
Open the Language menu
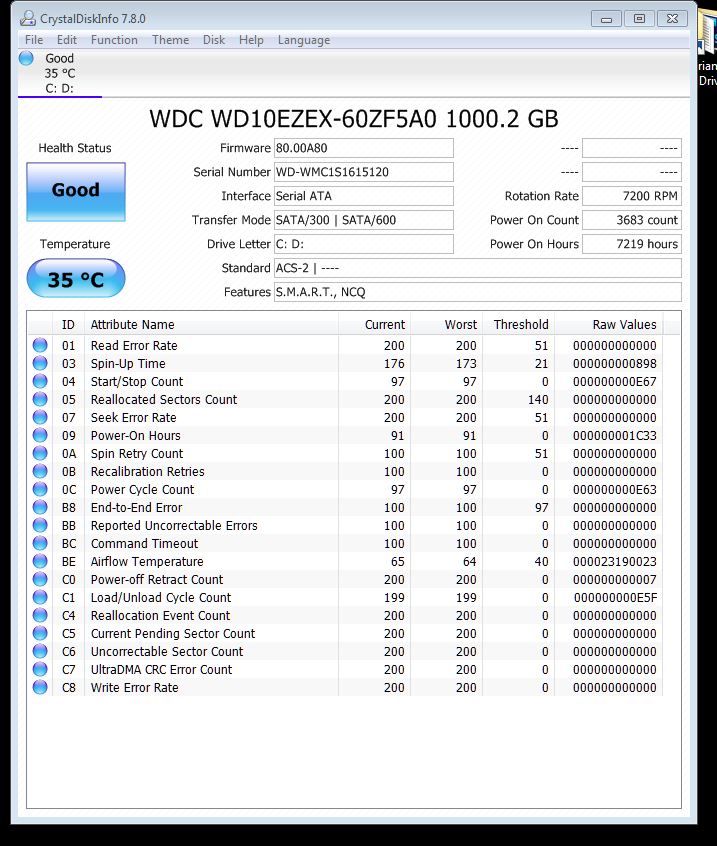tap(304, 40)
